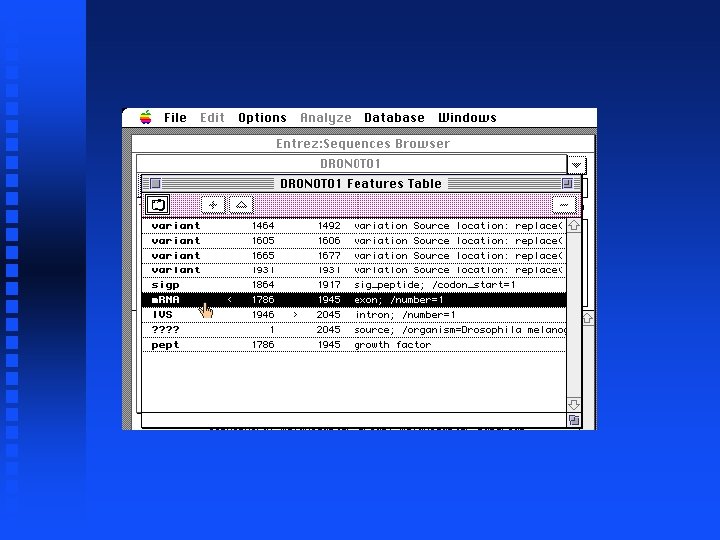Open the Windows menu
The height and width of the screenshot is (540, 720).
[467, 118]
